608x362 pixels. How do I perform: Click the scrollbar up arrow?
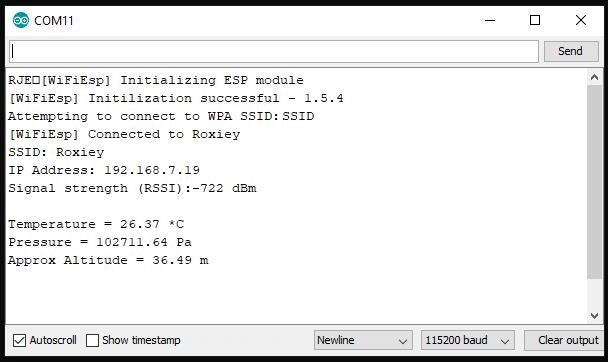pos(594,78)
